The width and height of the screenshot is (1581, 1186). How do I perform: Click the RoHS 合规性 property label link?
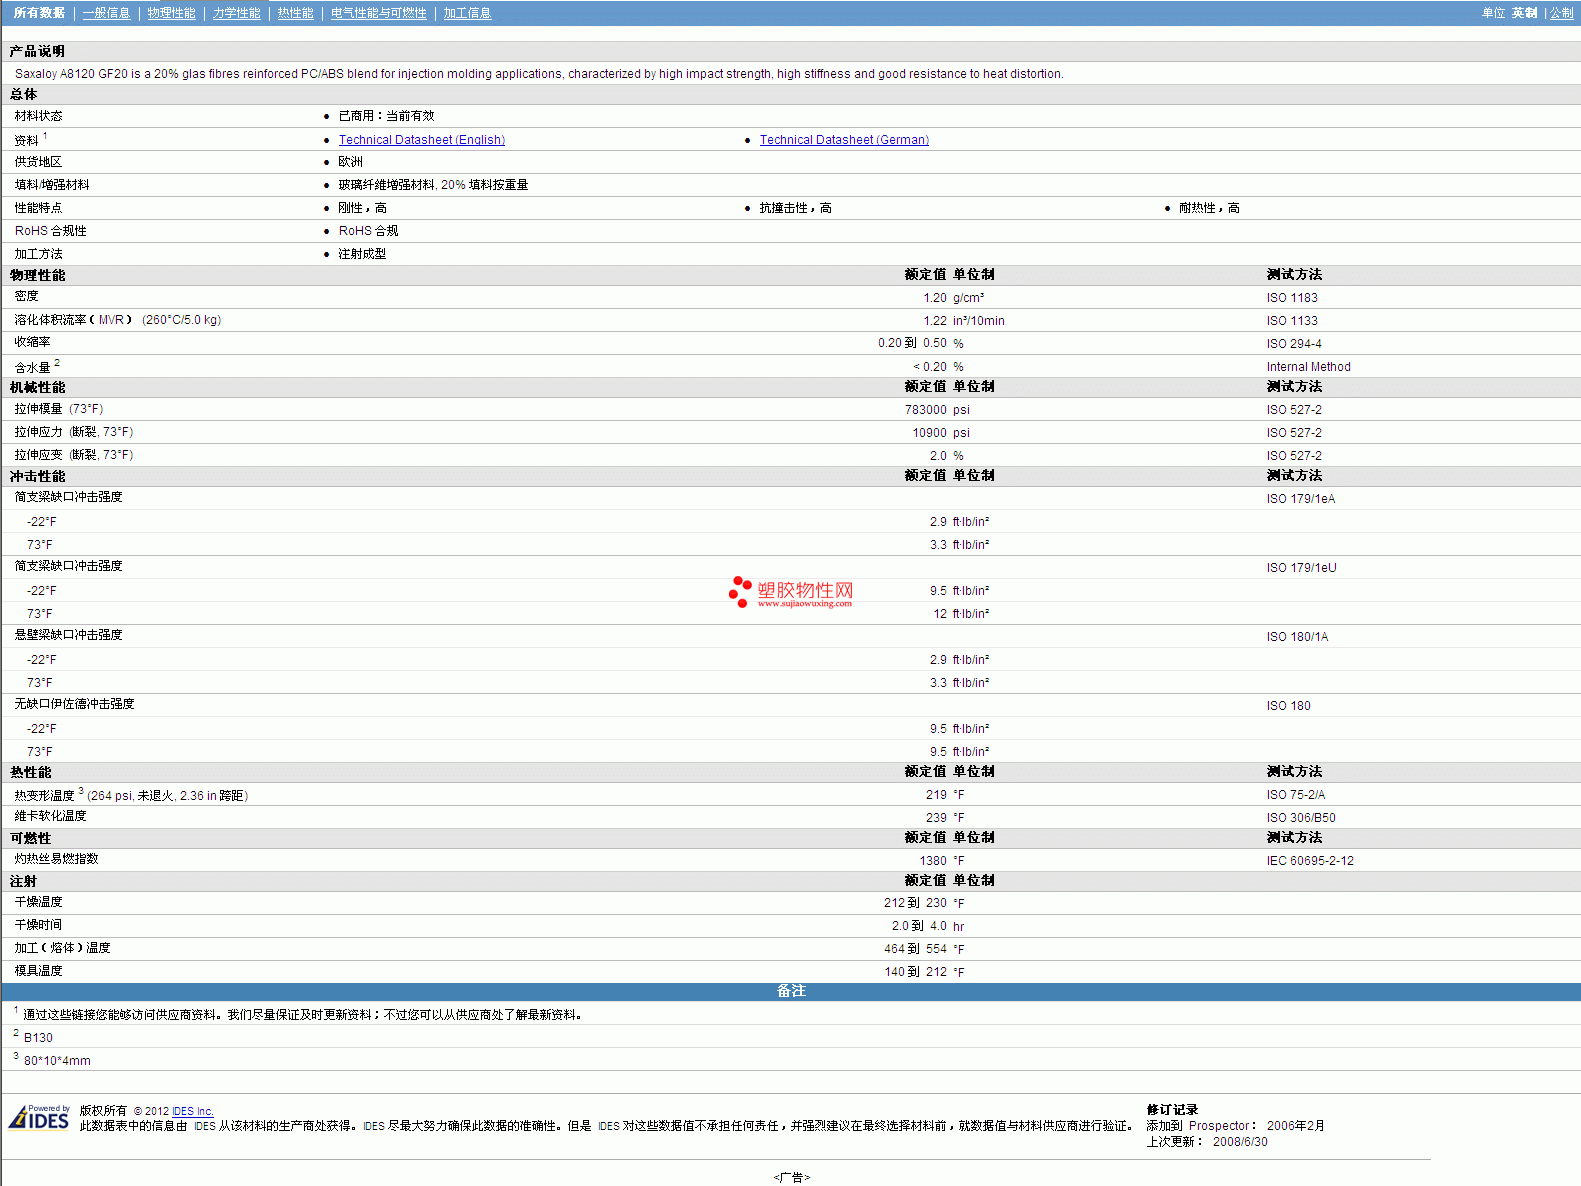coord(50,231)
